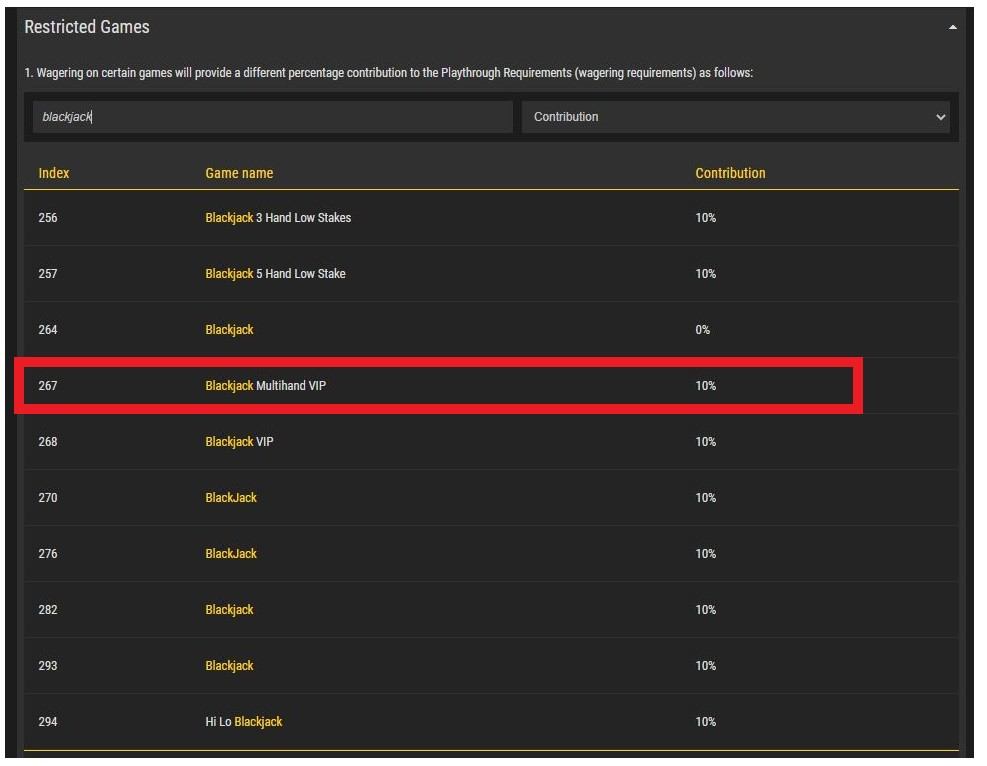Select the BlackJack entry at index 276

[x=231, y=554]
